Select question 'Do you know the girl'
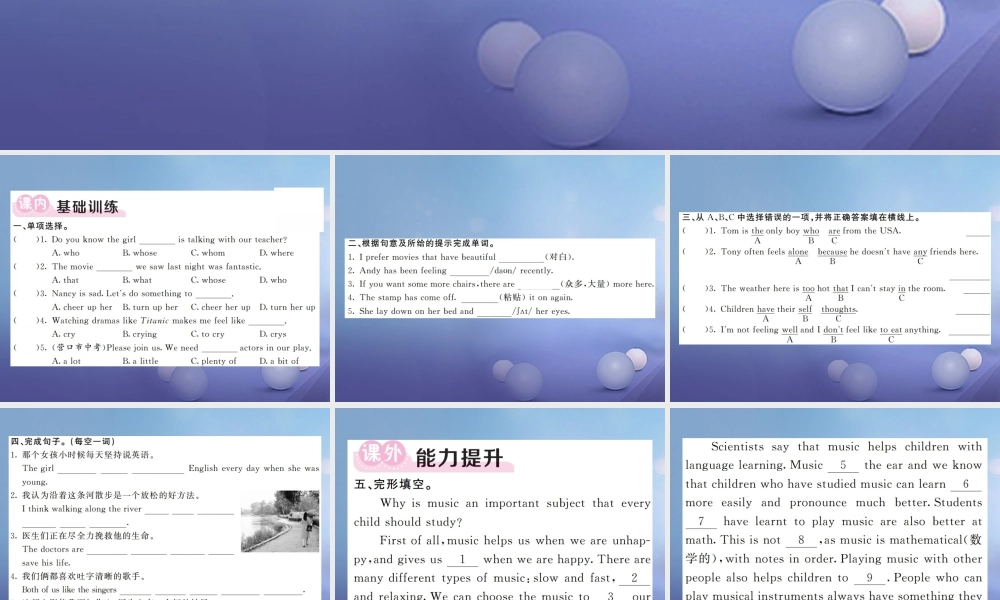The height and width of the screenshot is (600, 1000). coord(169,240)
